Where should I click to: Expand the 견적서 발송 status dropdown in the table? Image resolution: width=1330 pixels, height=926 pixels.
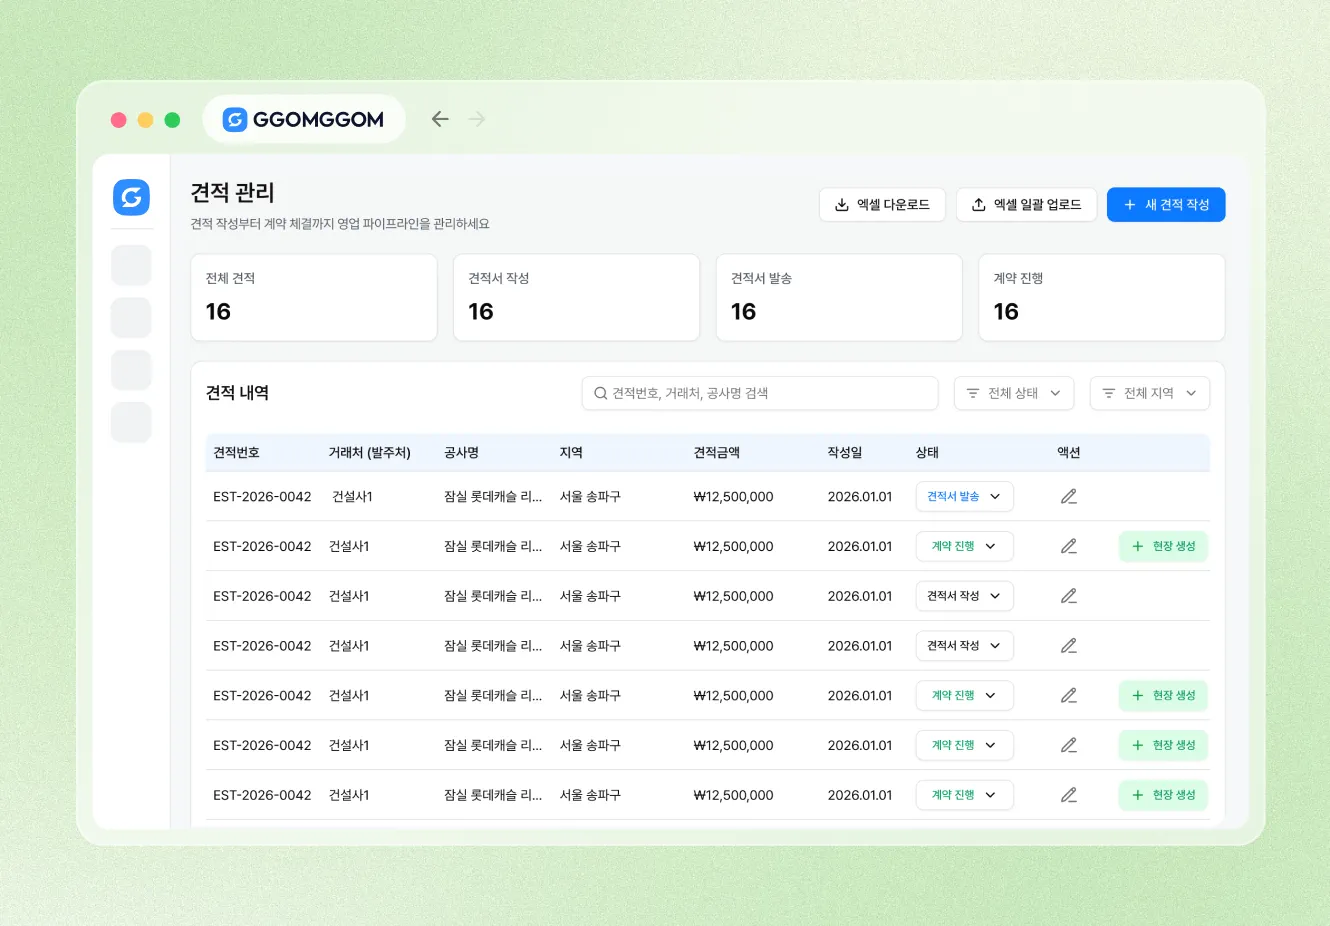pos(965,497)
